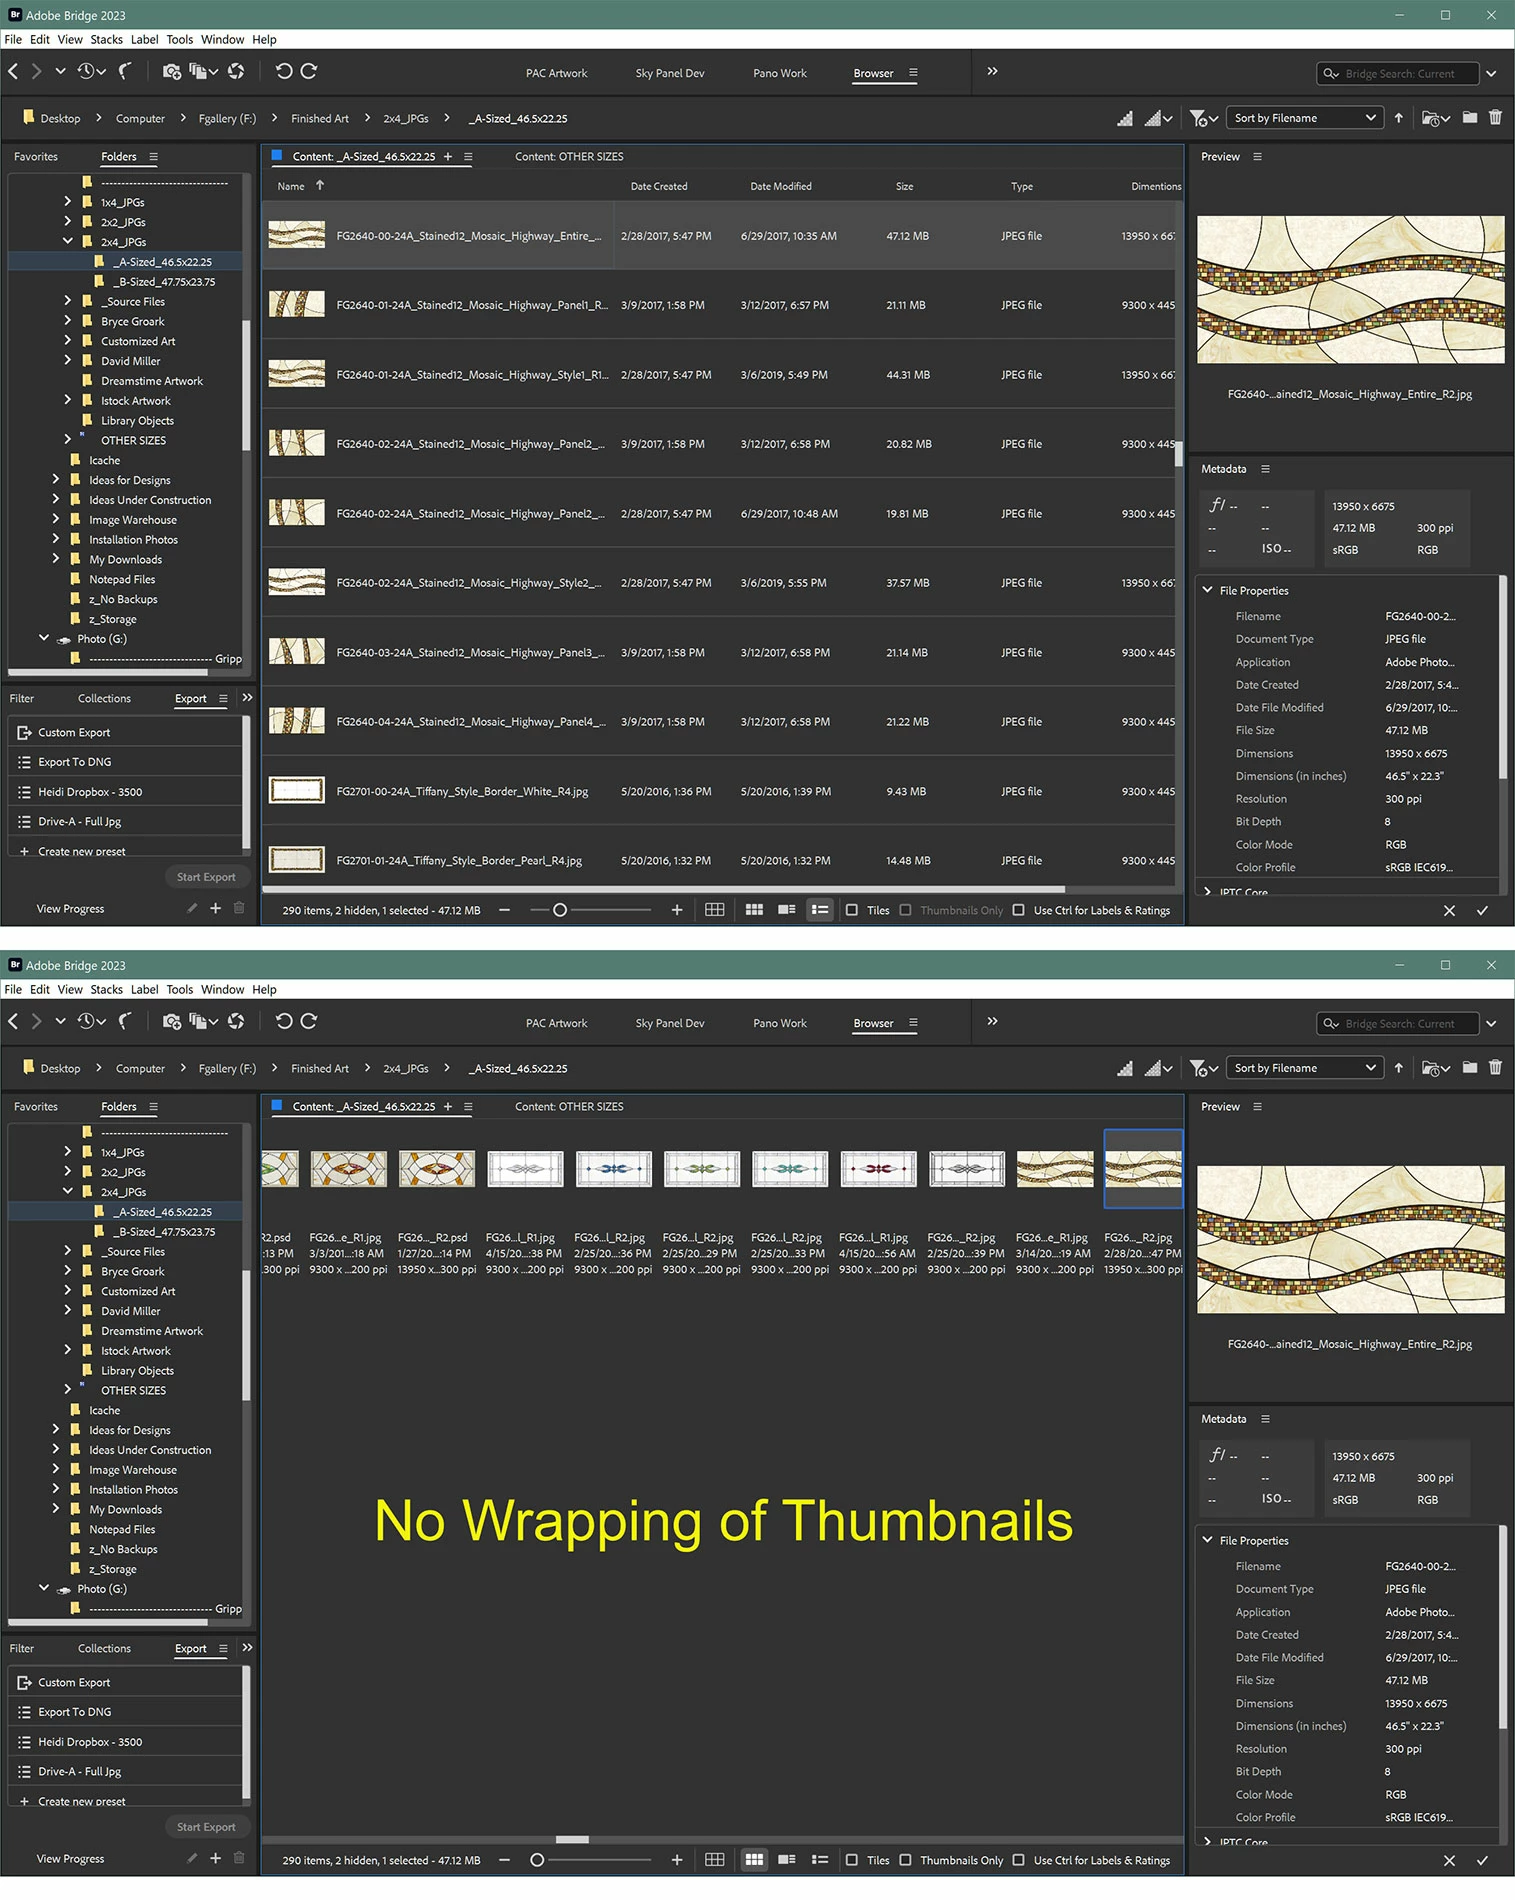Switch to list view in lower window
The image size is (1515, 1900).
820,1860
